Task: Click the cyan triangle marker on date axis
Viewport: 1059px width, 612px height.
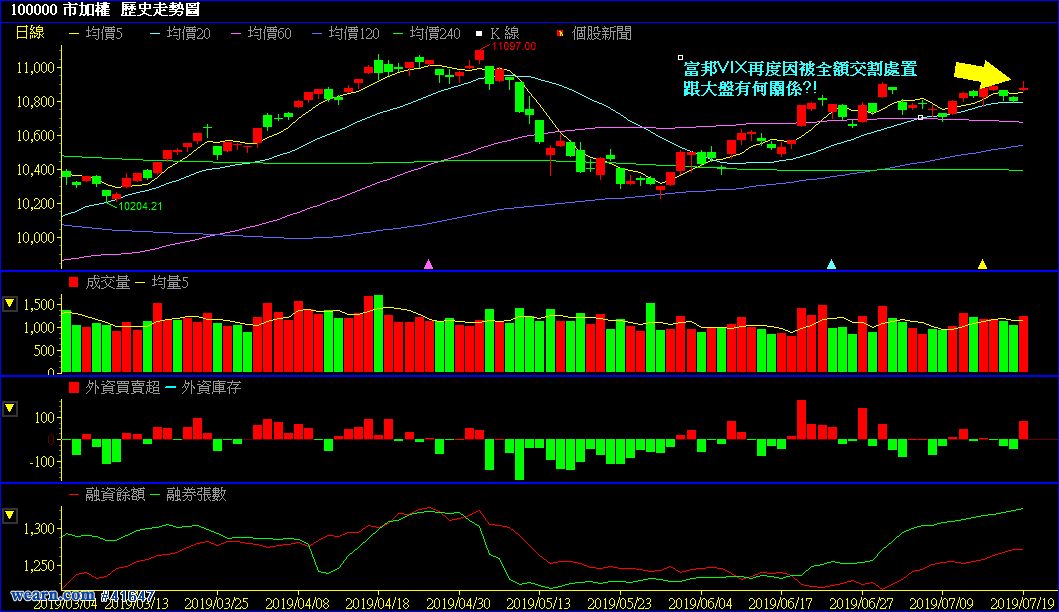Action: (831, 264)
